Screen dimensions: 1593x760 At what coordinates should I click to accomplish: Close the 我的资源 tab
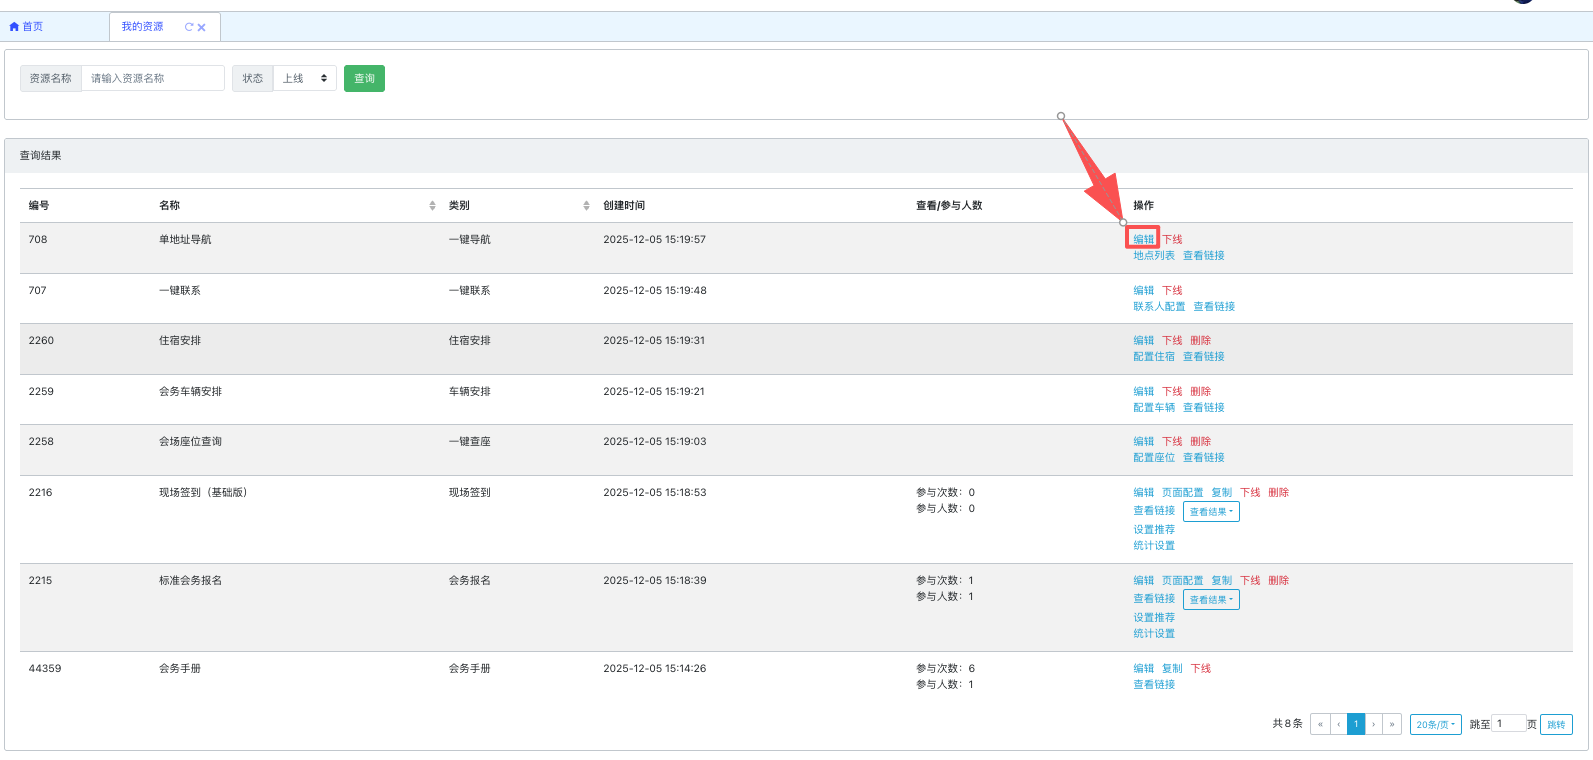202,28
